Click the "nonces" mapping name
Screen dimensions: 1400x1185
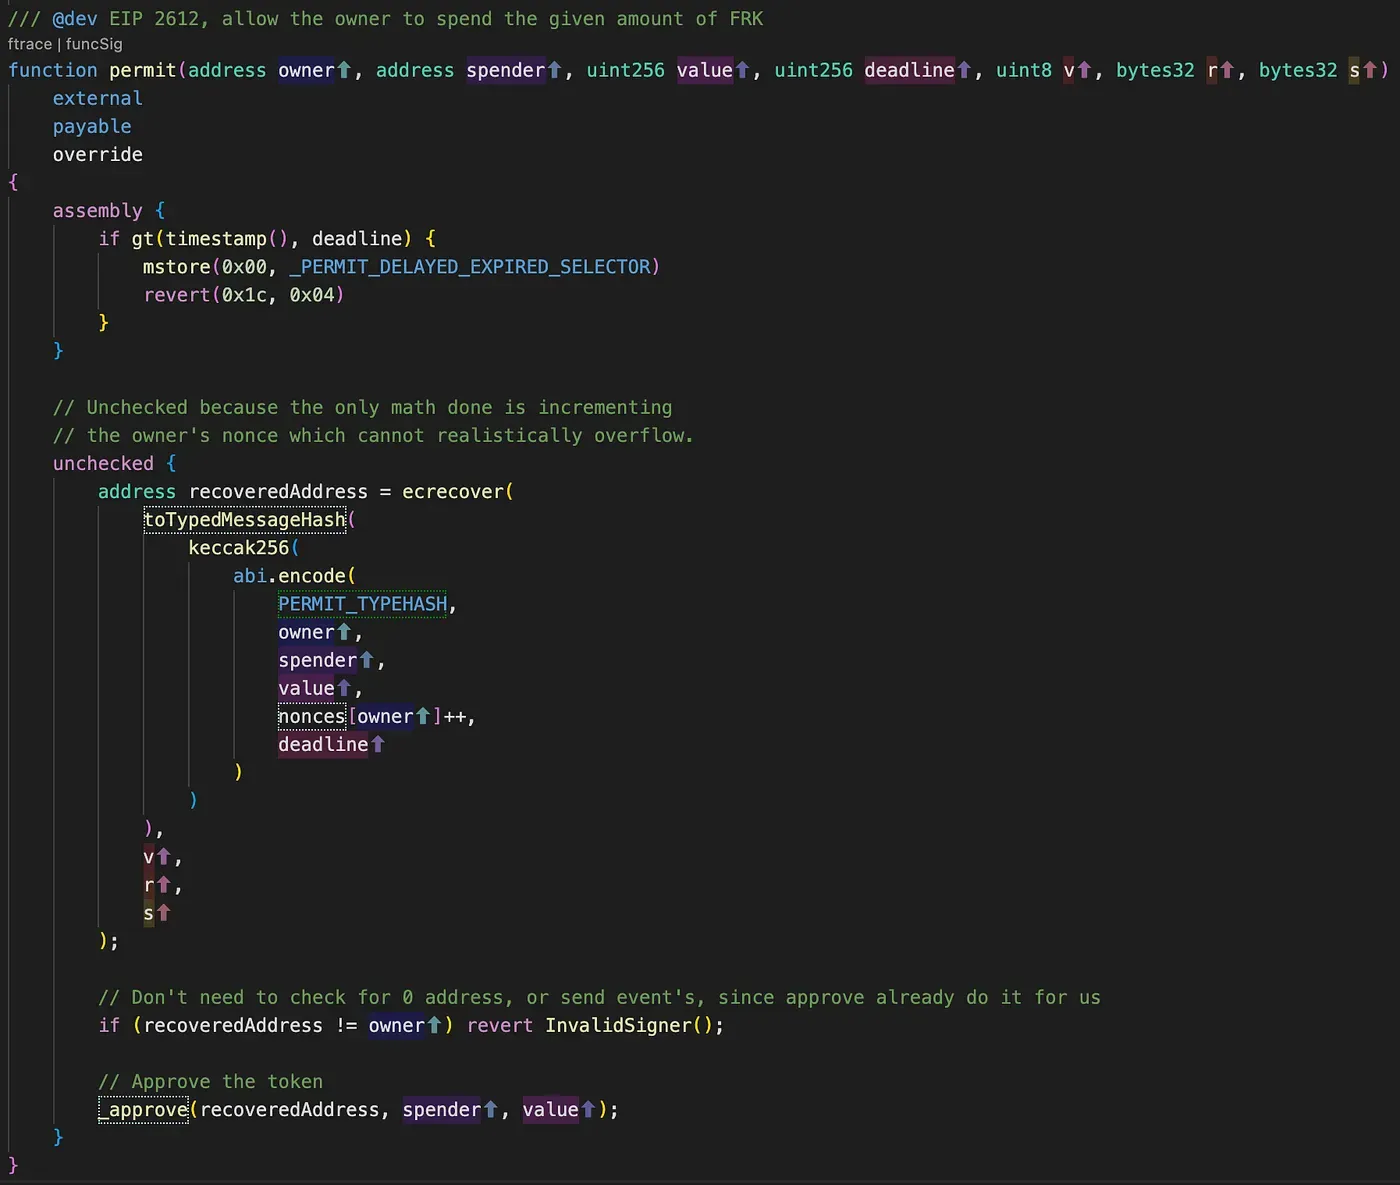tap(312, 716)
